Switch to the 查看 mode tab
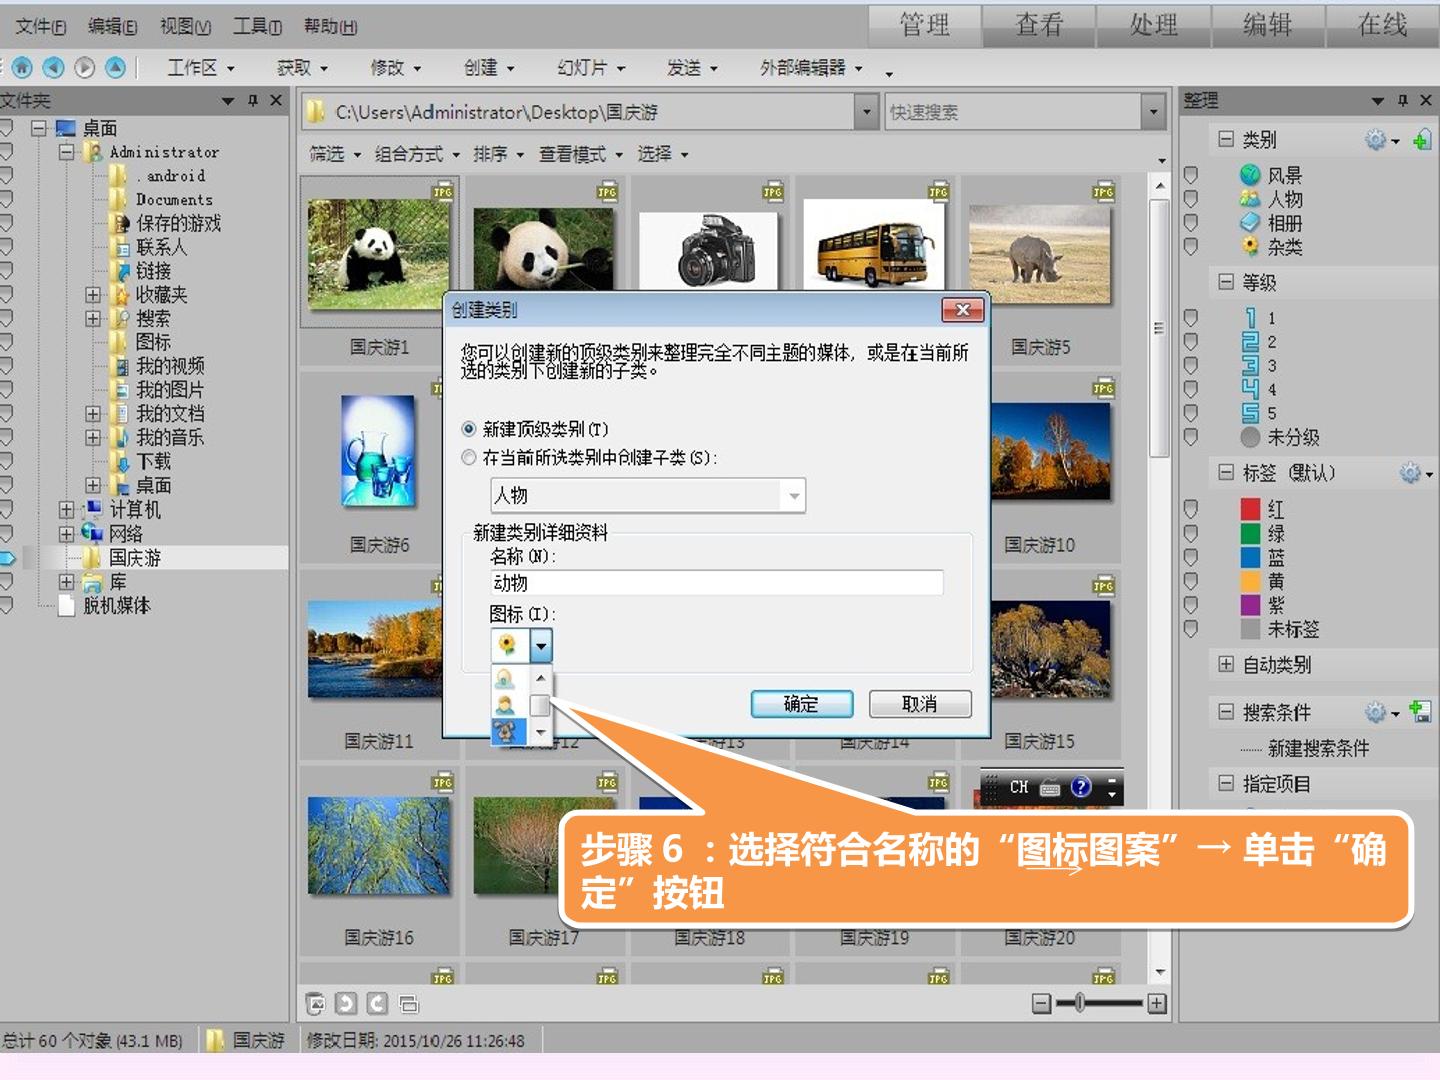1440x1080 pixels. click(1039, 25)
